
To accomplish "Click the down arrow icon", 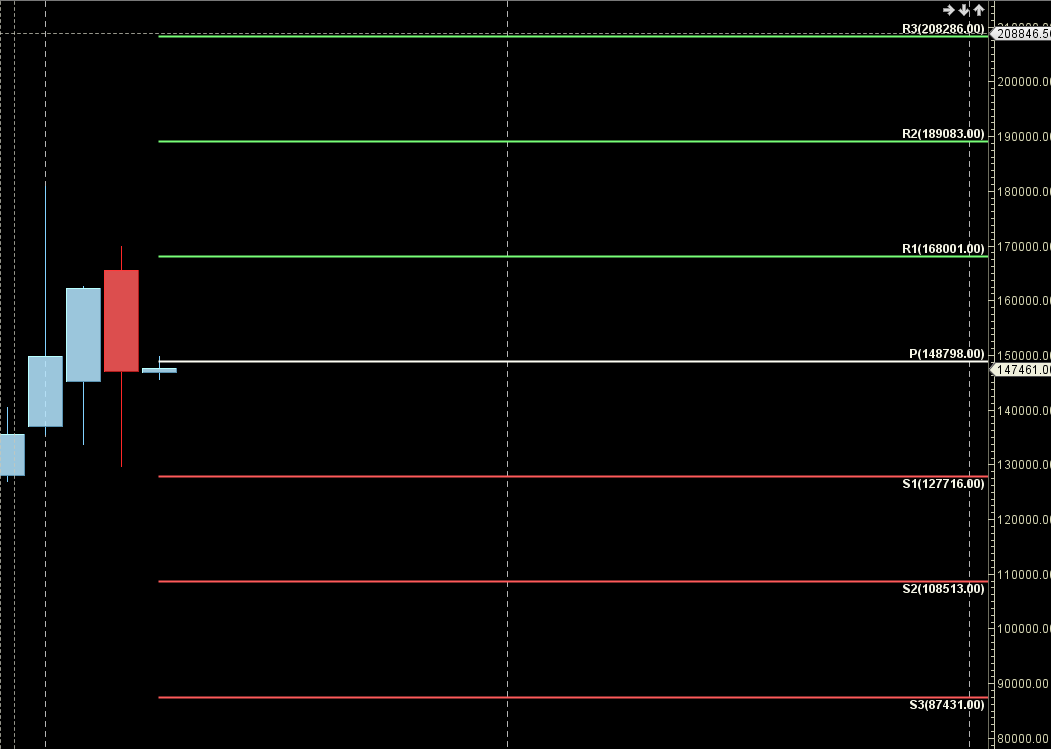I will 964,10.
